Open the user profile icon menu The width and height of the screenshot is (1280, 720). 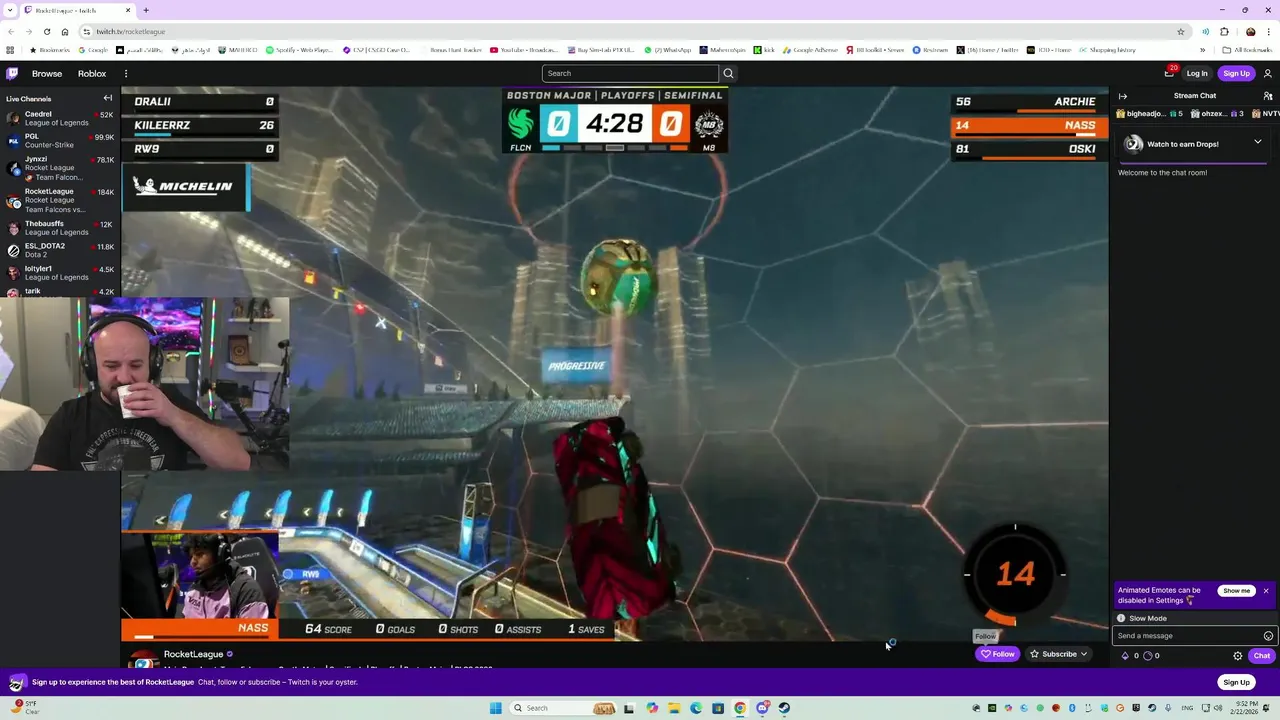point(1268,73)
